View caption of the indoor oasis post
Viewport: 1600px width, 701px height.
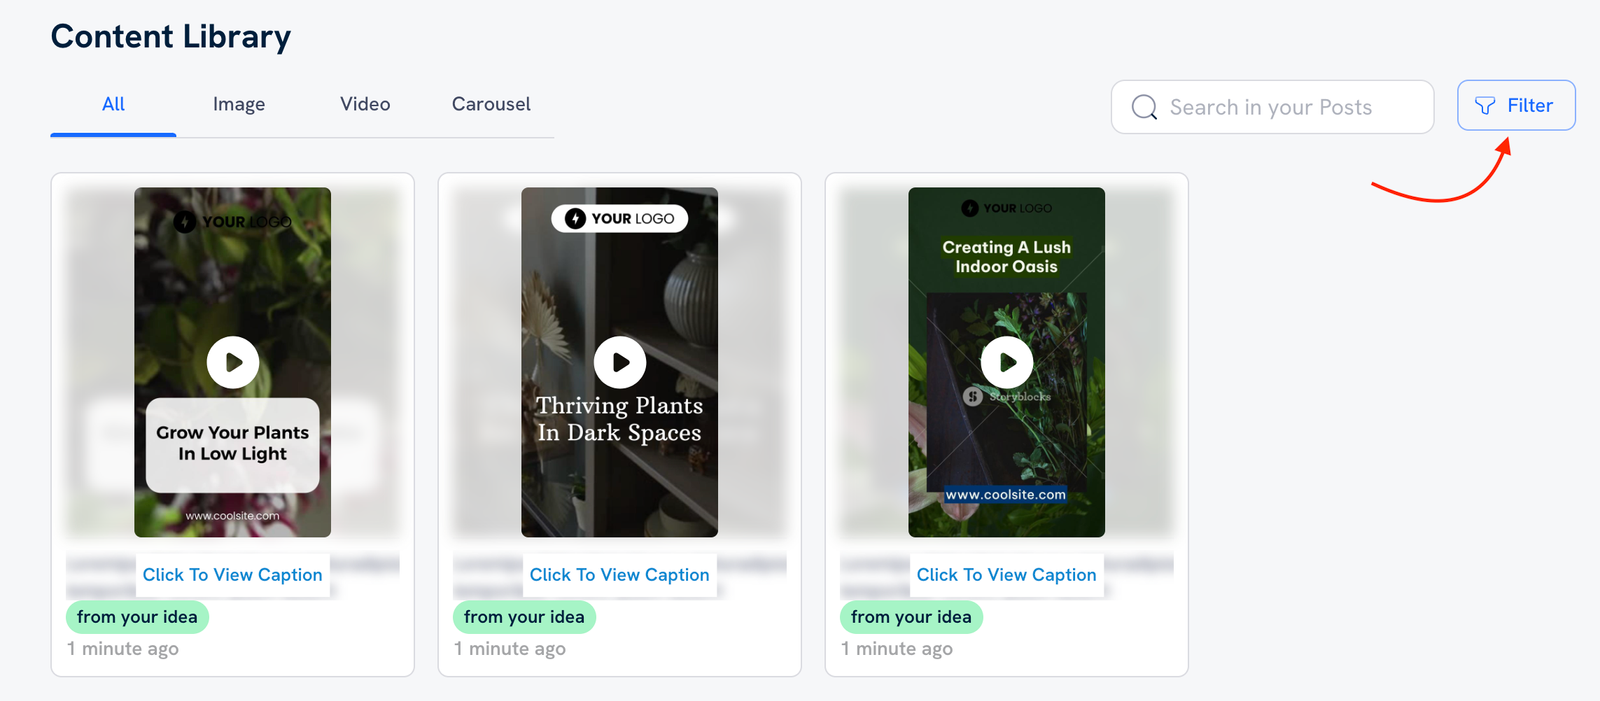click(x=1006, y=575)
